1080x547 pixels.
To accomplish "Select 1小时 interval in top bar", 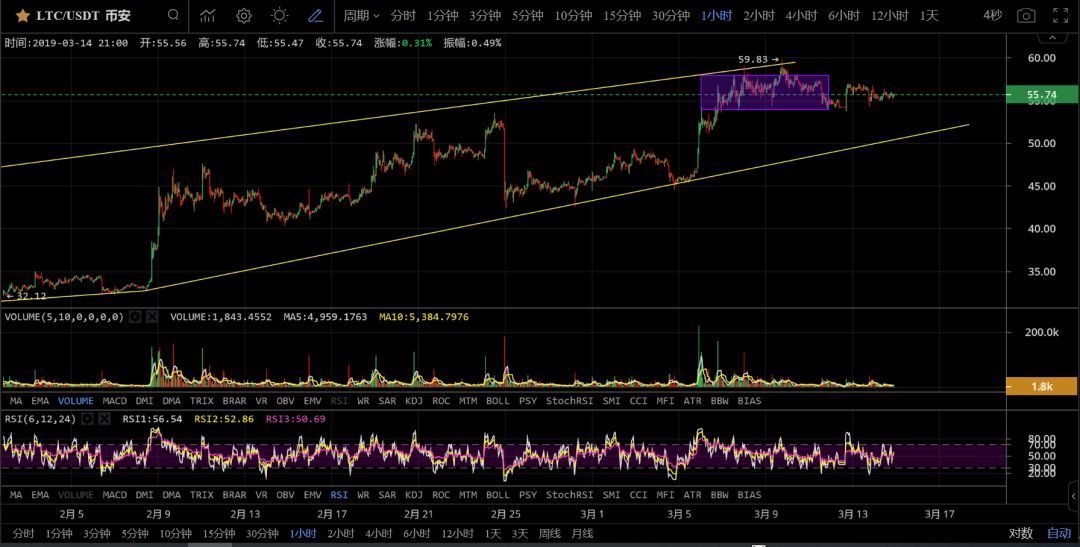I will click(x=716, y=15).
